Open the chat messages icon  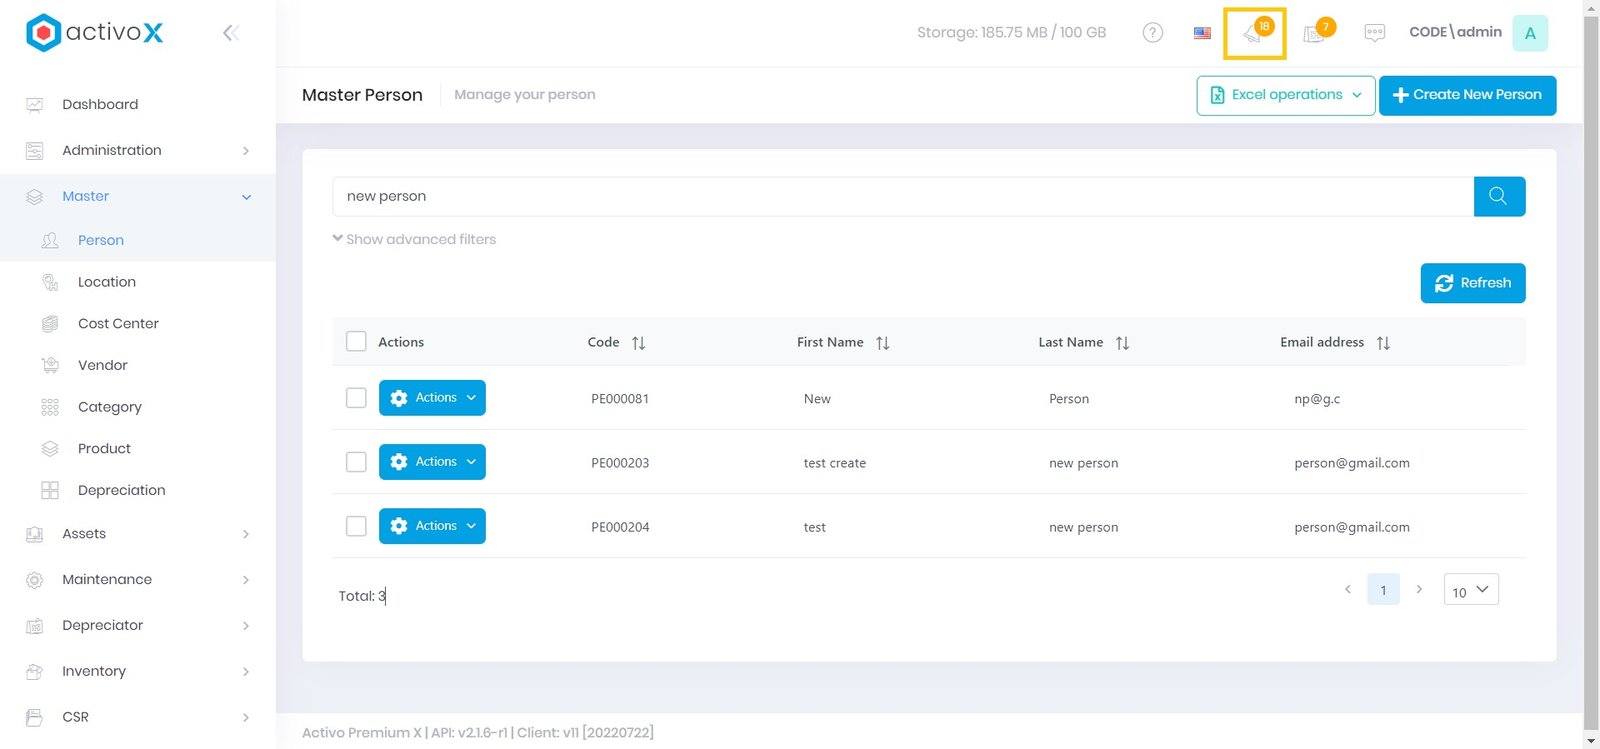[x=1375, y=33]
